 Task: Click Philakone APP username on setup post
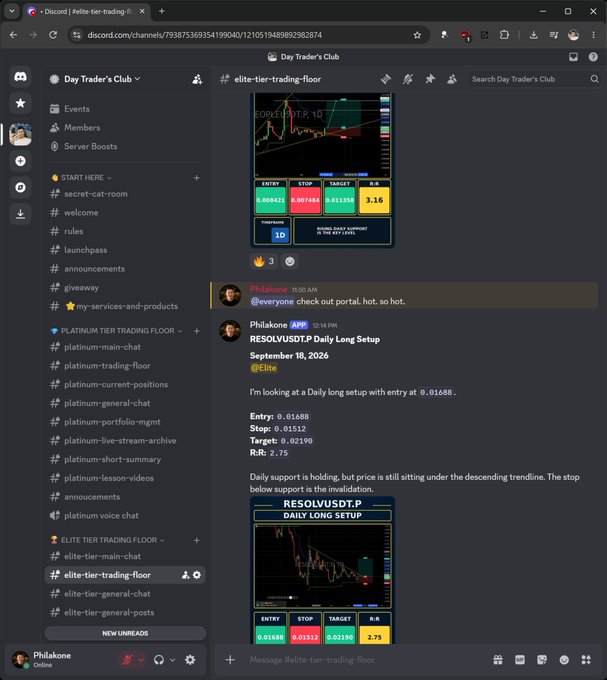[268, 325]
